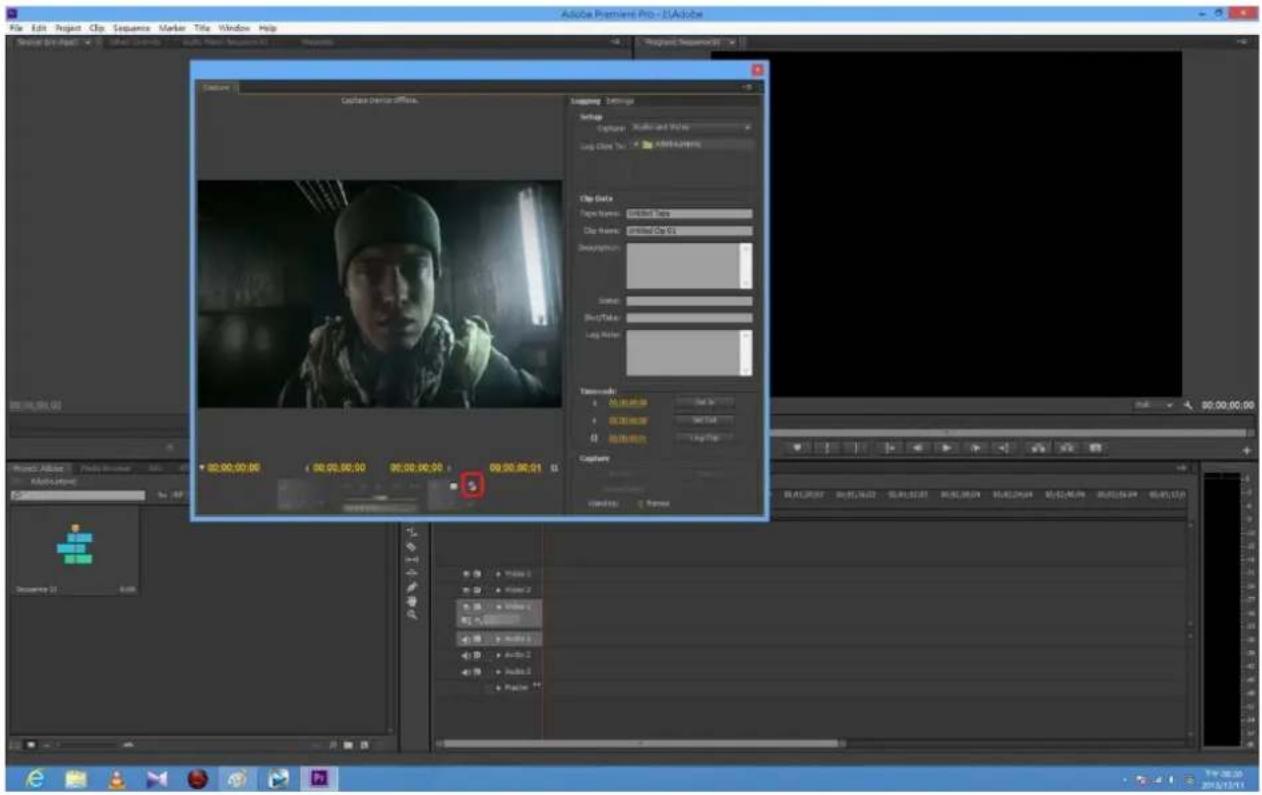
Task: Select the Razor tool
Action: tap(411, 546)
